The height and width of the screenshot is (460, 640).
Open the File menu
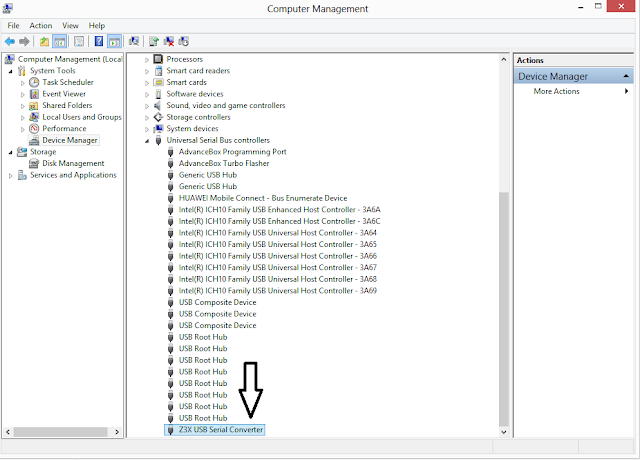(13, 25)
